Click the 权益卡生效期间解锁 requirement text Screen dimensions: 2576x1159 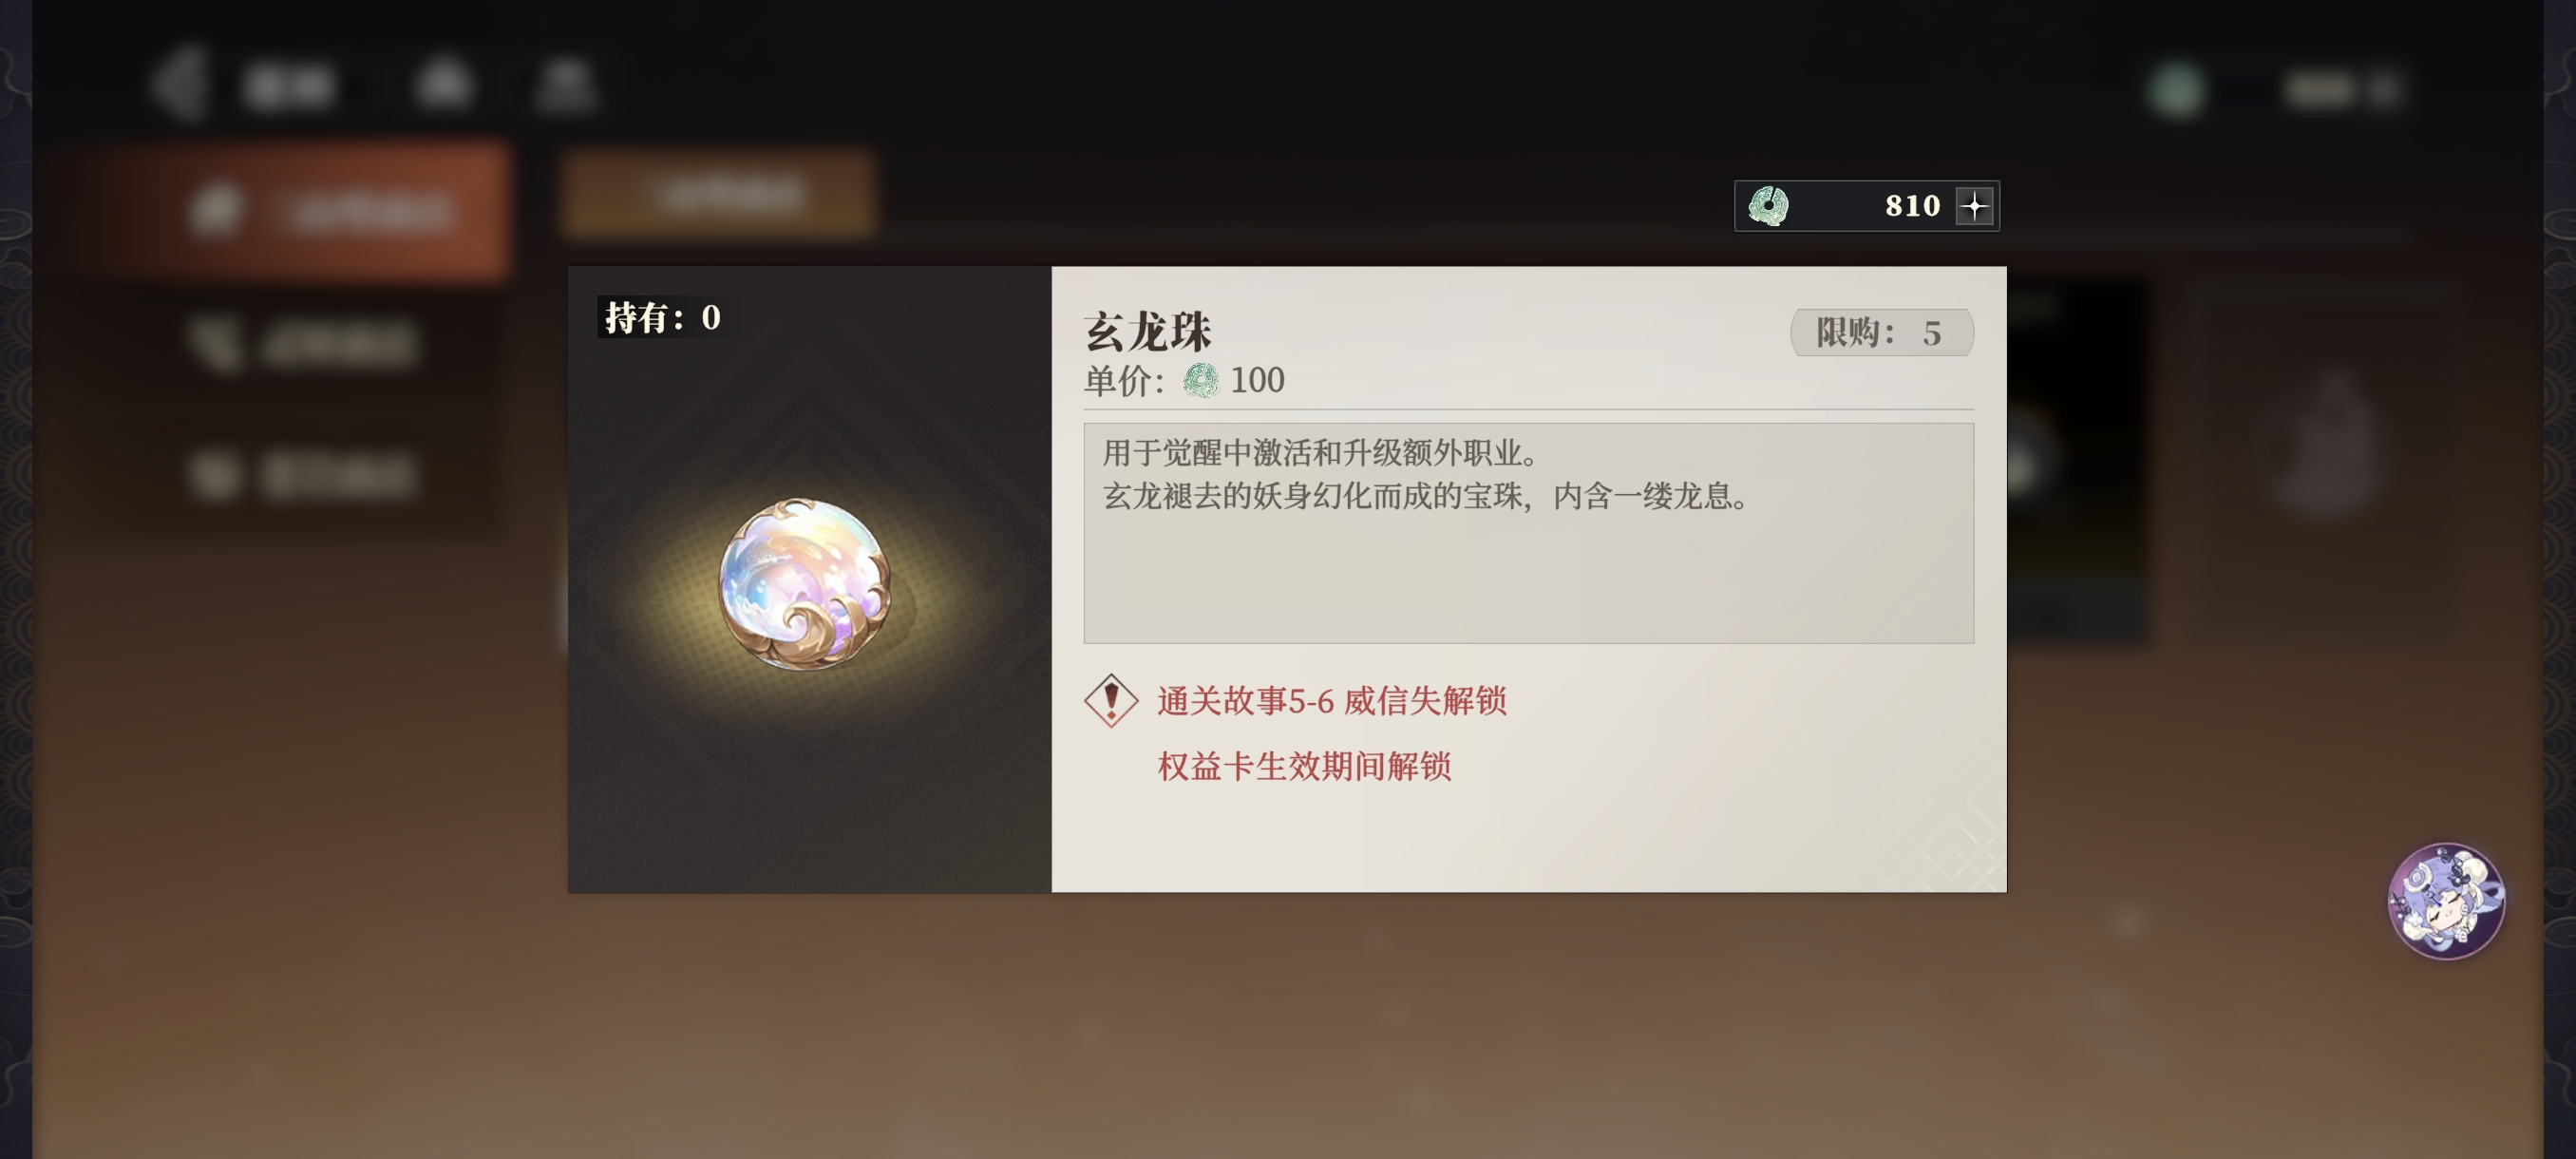(1304, 766)
